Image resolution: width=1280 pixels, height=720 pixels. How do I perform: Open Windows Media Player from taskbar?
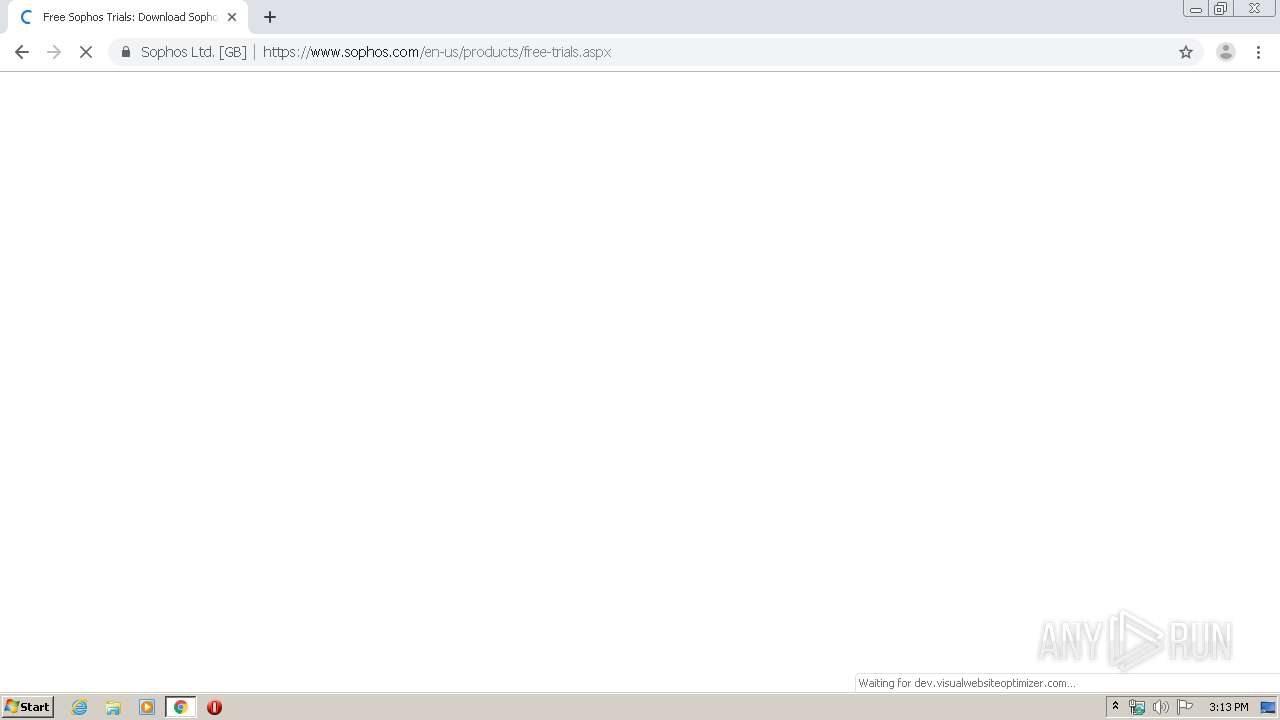(x=147, y=707)
